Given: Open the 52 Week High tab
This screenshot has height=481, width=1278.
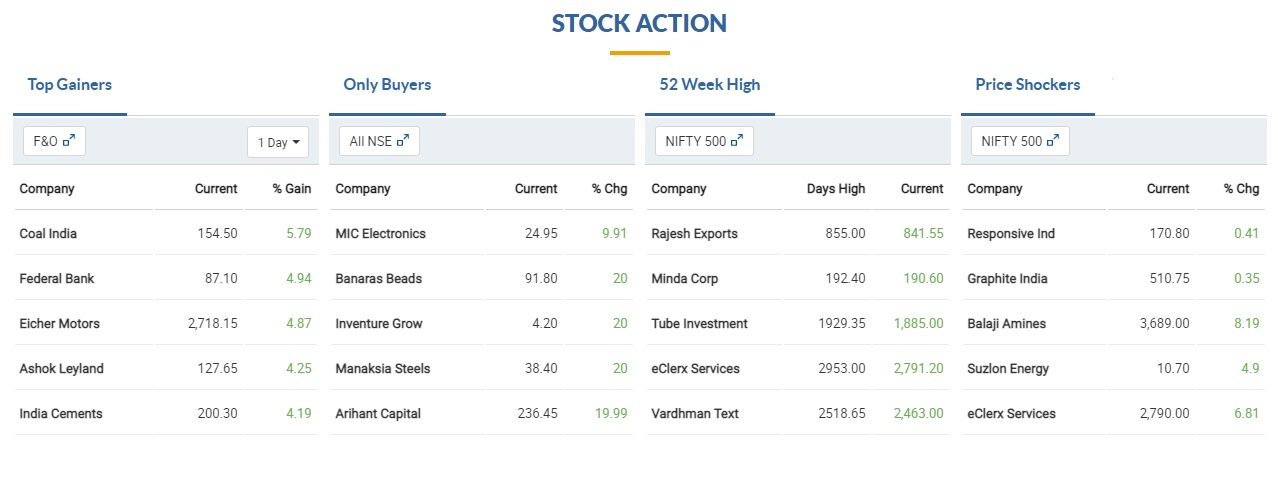Looking at the screenshot, I should 710,85.
